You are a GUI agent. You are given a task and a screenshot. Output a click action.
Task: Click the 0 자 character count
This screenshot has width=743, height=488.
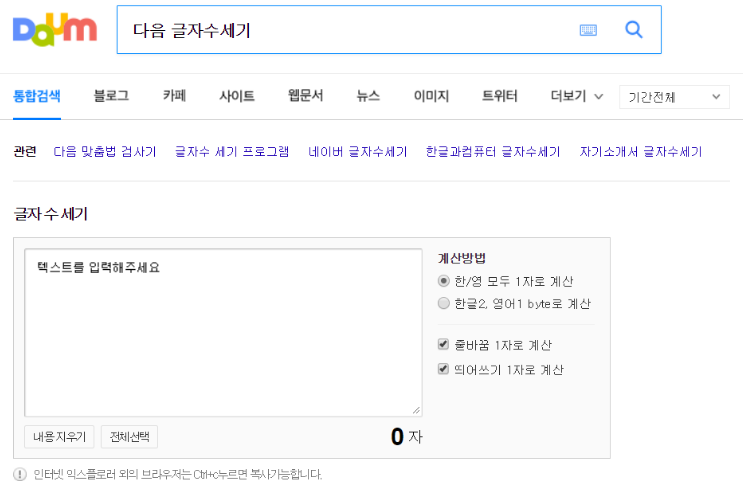(407, 436)
